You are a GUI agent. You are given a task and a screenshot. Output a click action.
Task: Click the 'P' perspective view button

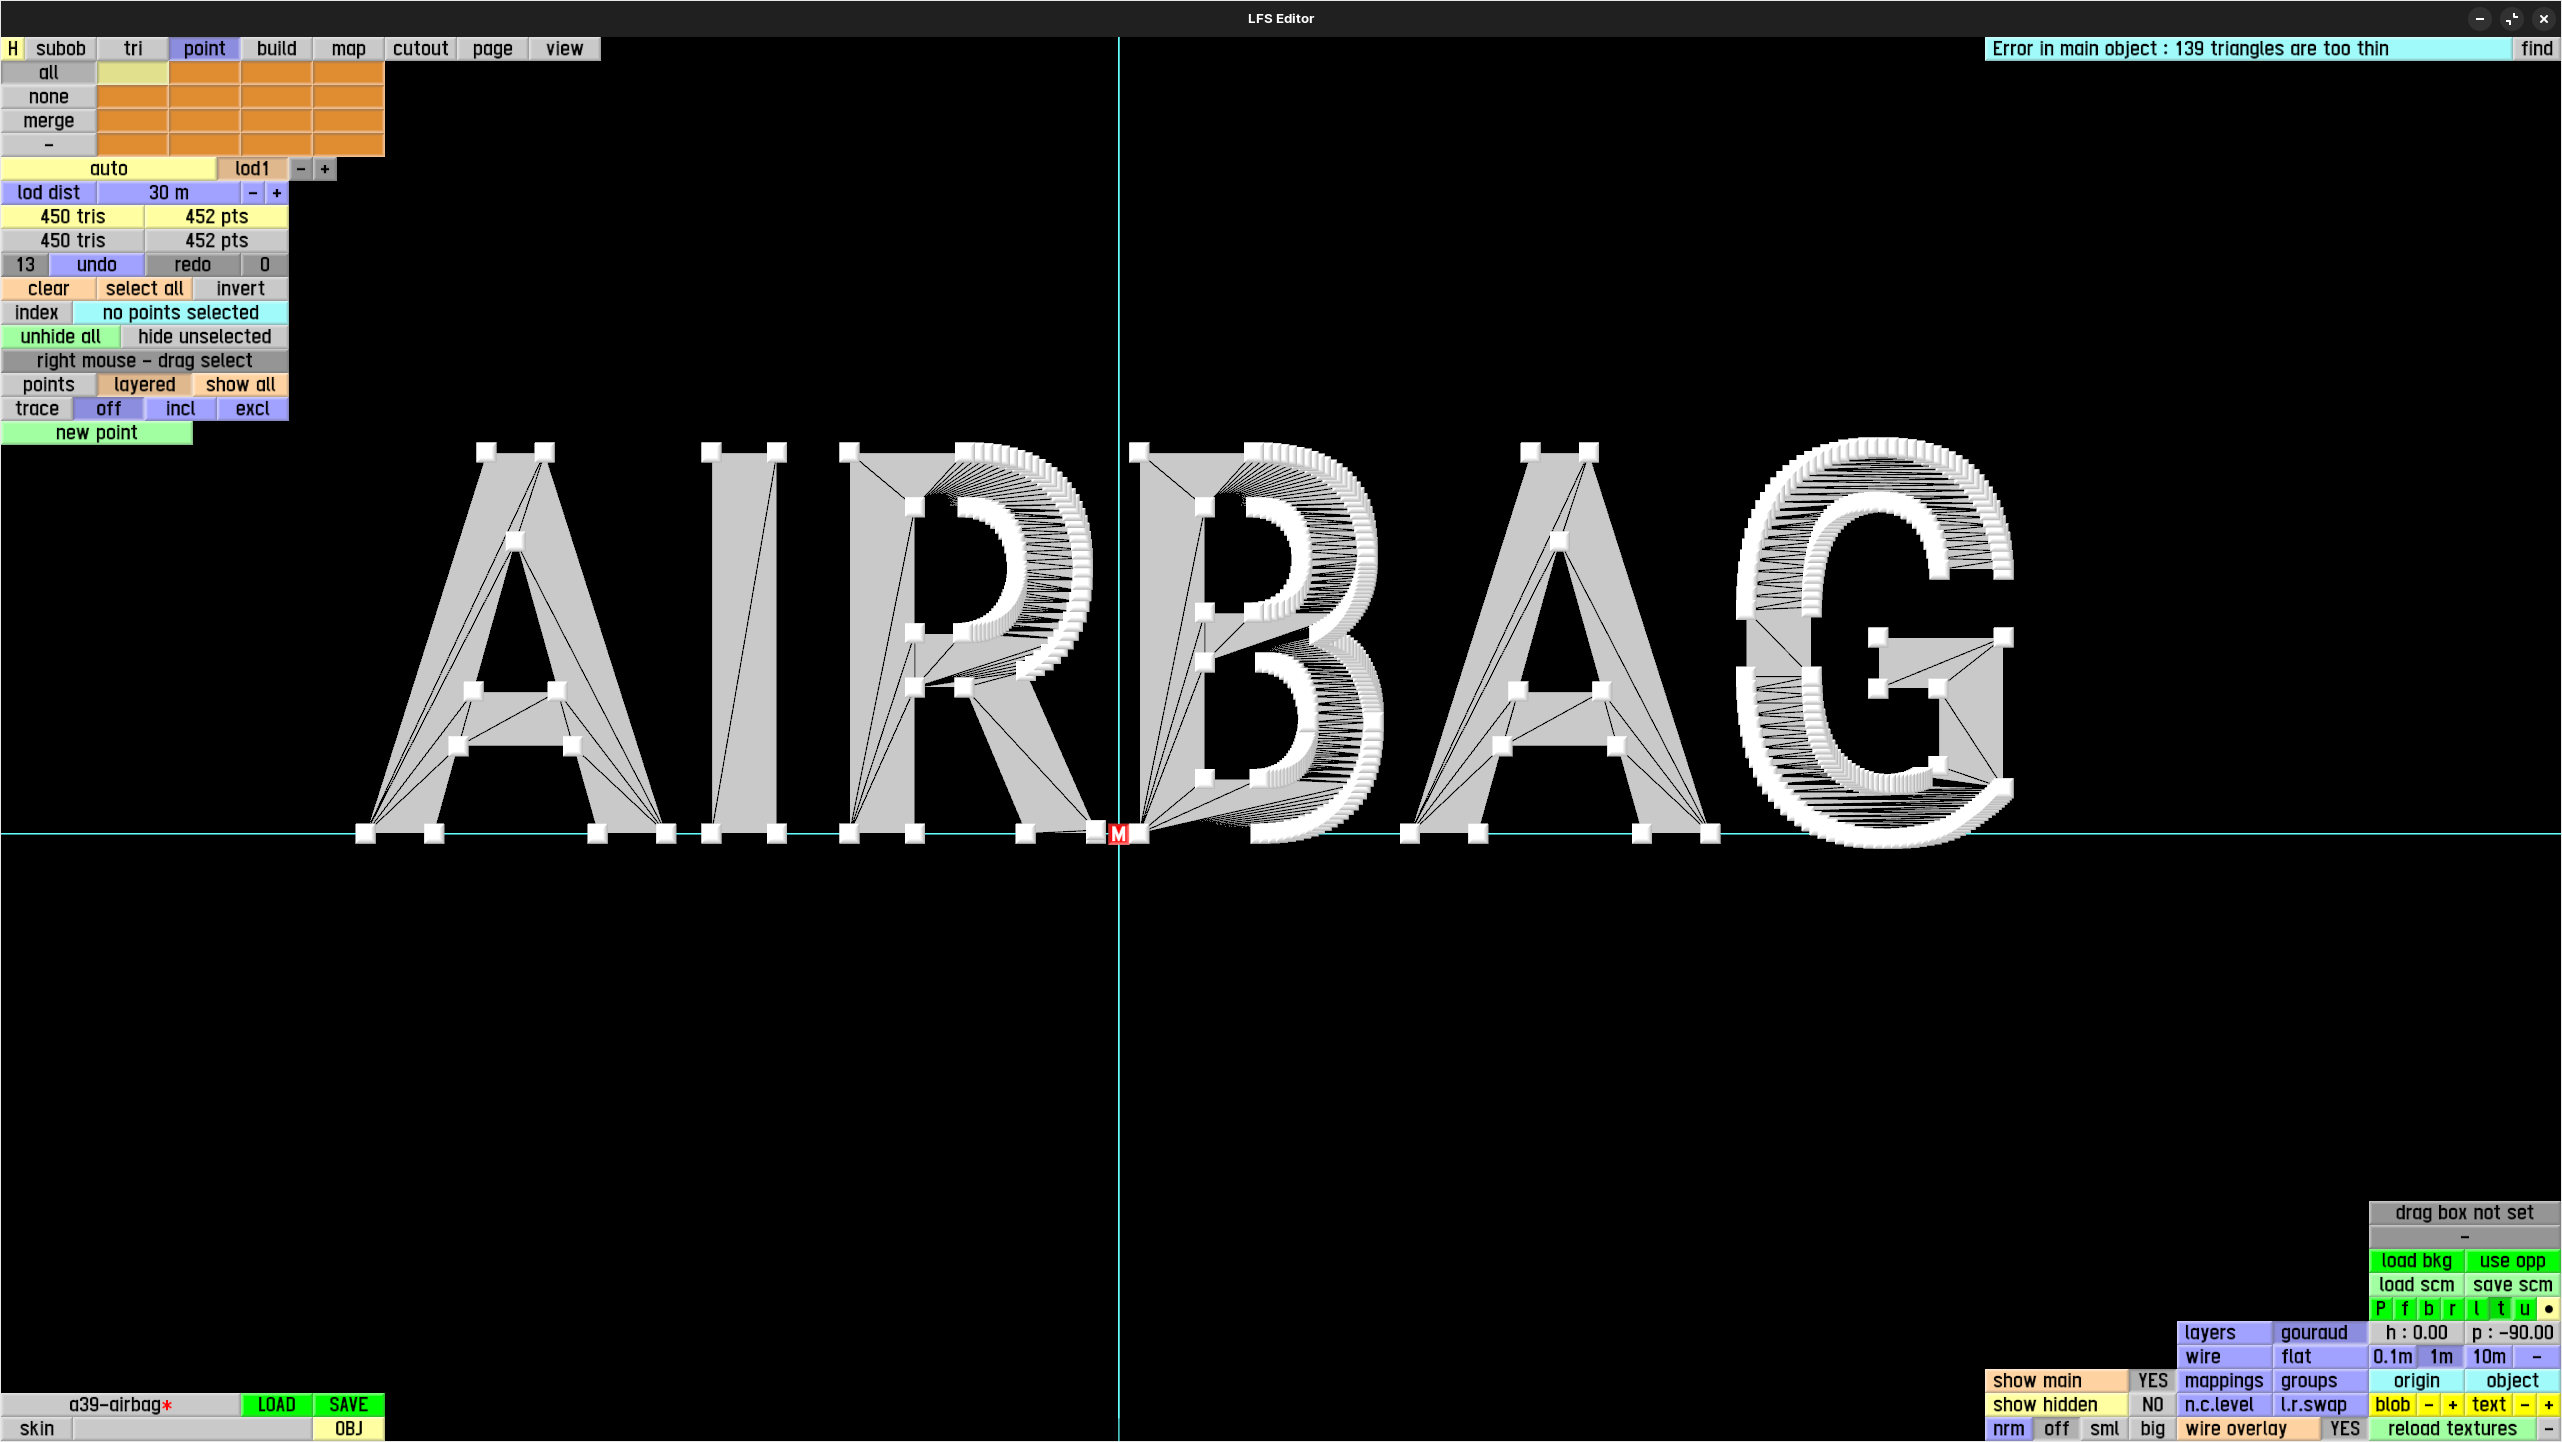click(2381, 1309)
